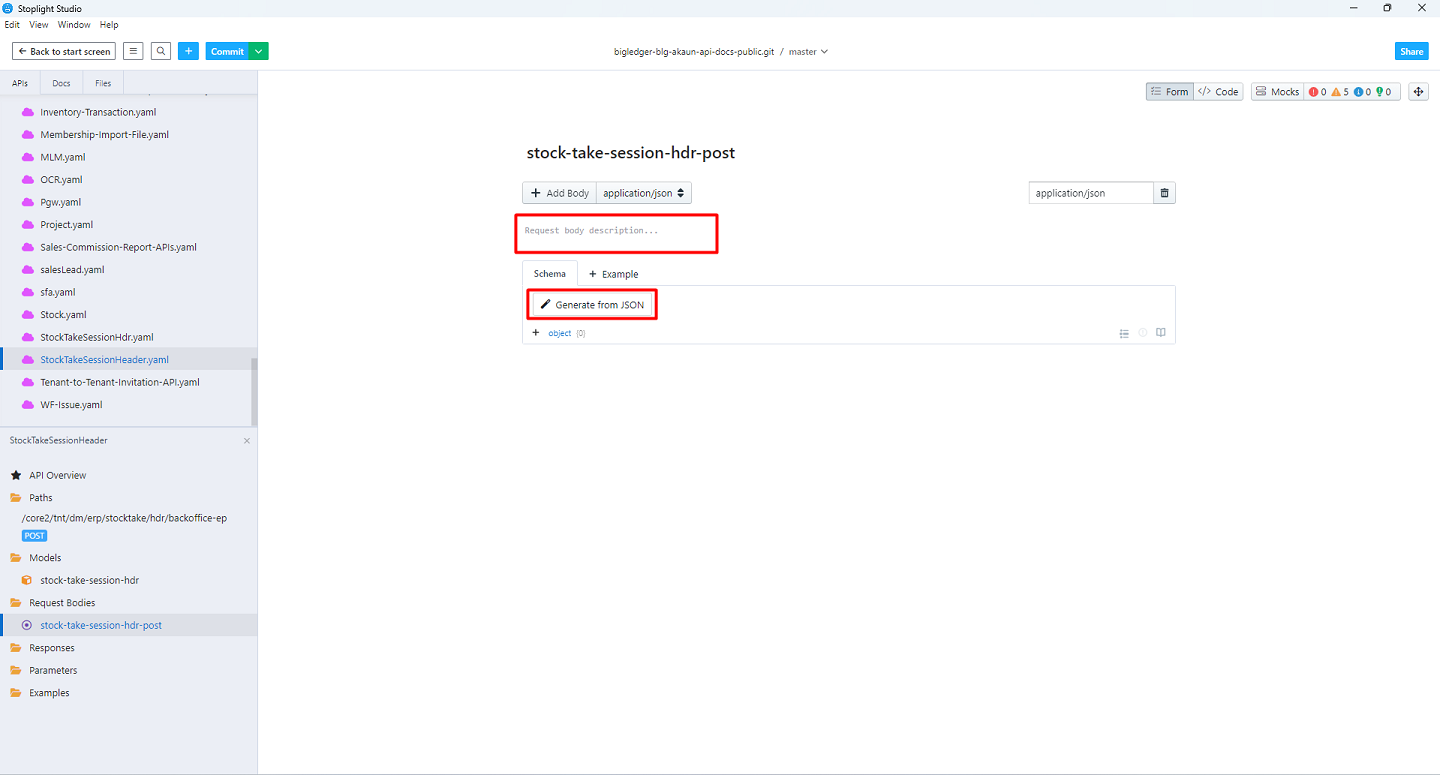Open the Window menu

[74, 25]
